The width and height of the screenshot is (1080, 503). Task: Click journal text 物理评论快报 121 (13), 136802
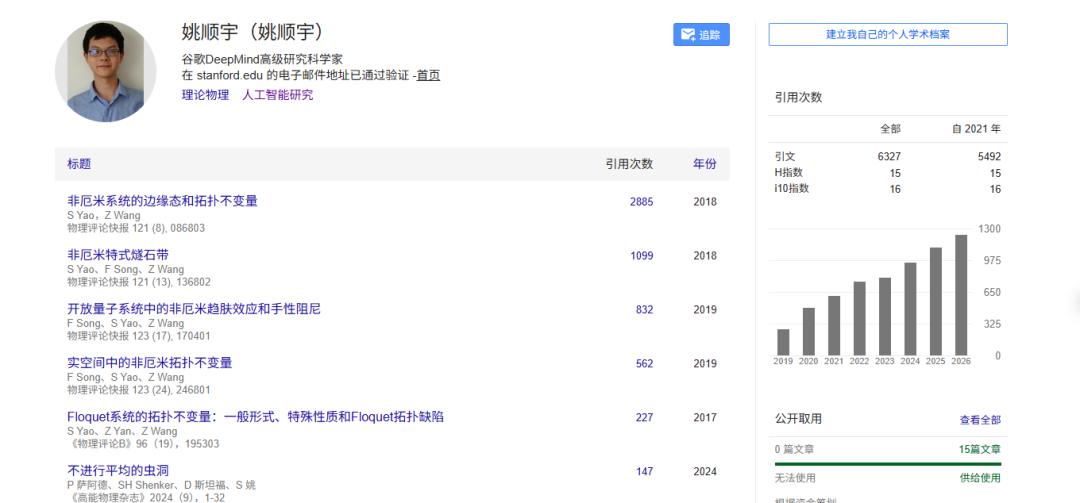tap(138, 282)
